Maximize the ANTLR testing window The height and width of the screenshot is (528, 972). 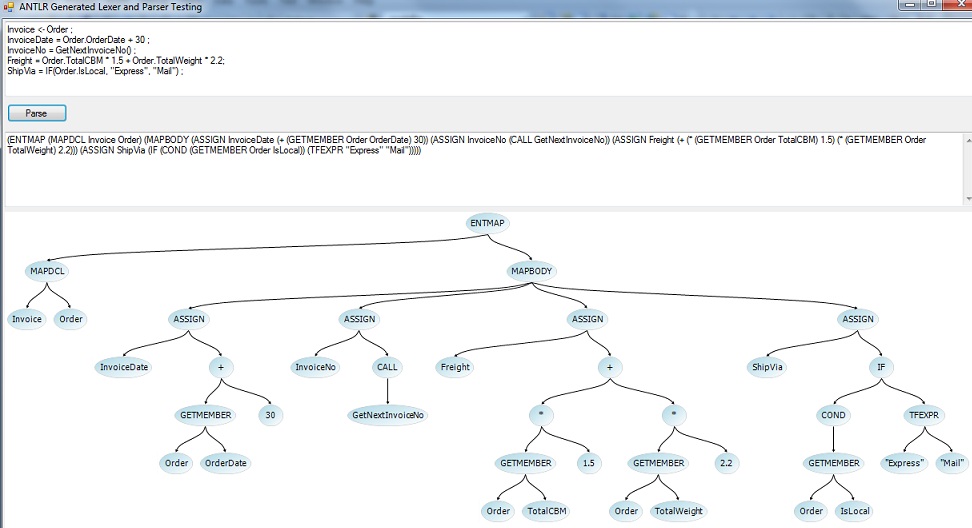[x=932, y=4]
